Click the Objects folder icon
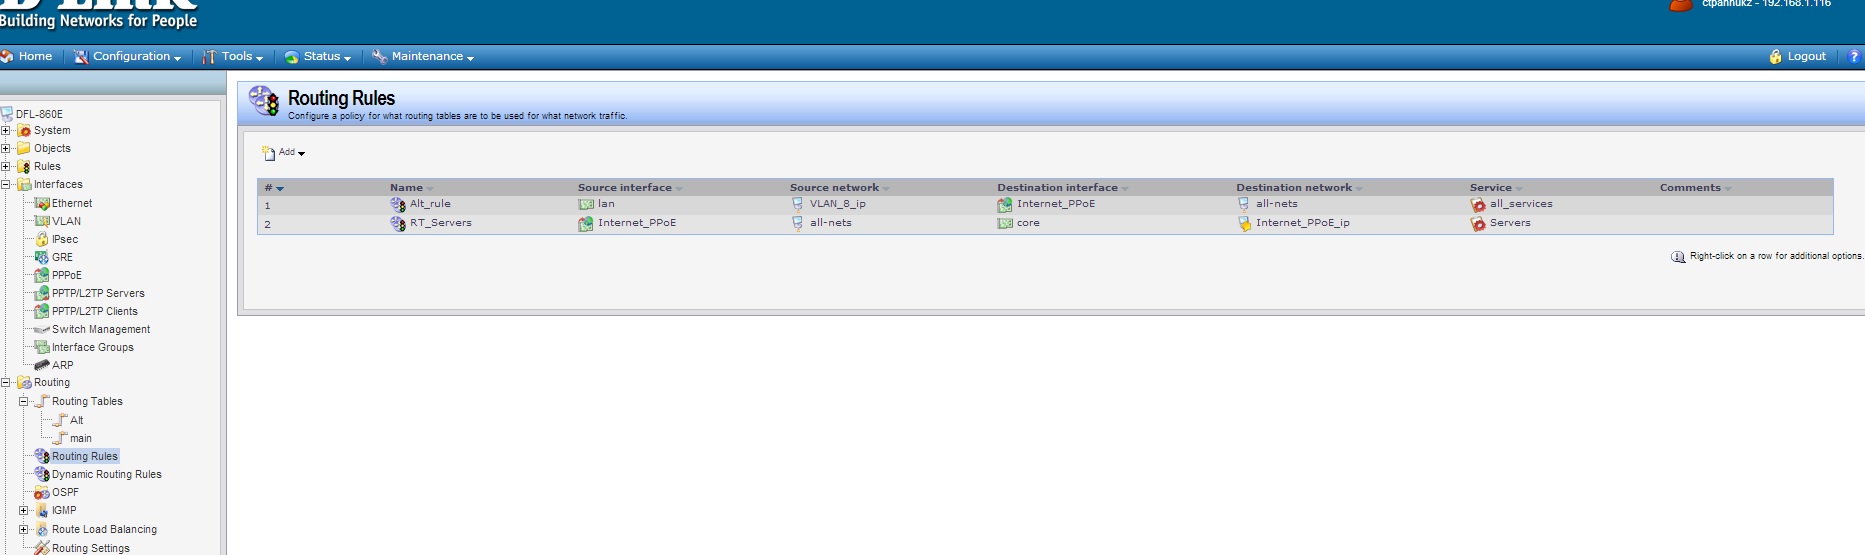The height and width of the screenshot is (555, 1865). pyautogui.click(x=24, y=148)
